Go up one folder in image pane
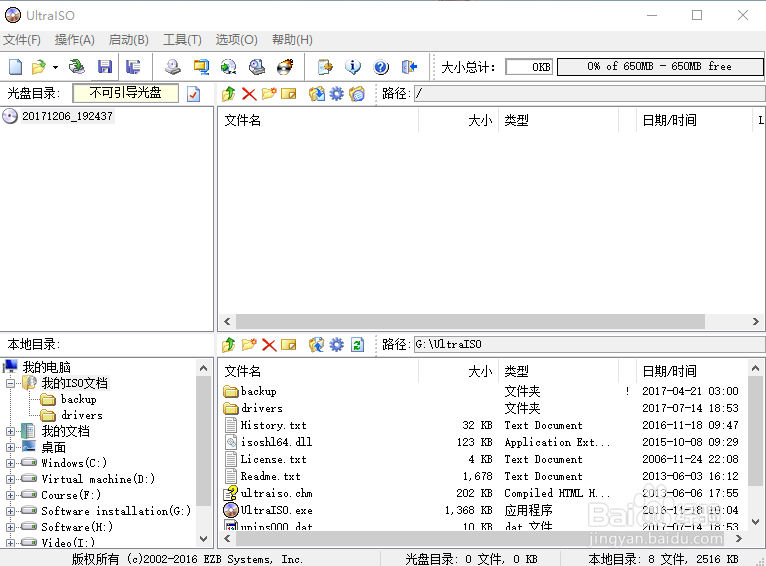 pyautogui.click(x=229, y=93)
